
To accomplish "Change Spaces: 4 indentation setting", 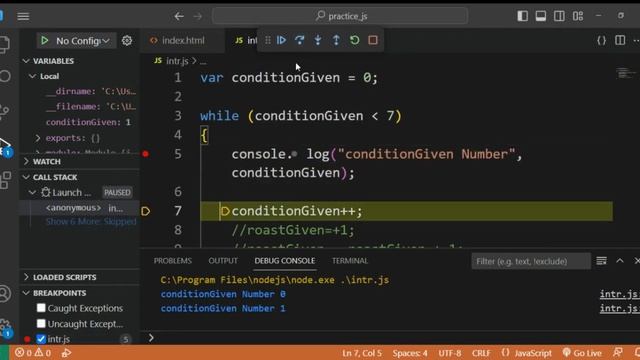I will (x=410, y=353).
